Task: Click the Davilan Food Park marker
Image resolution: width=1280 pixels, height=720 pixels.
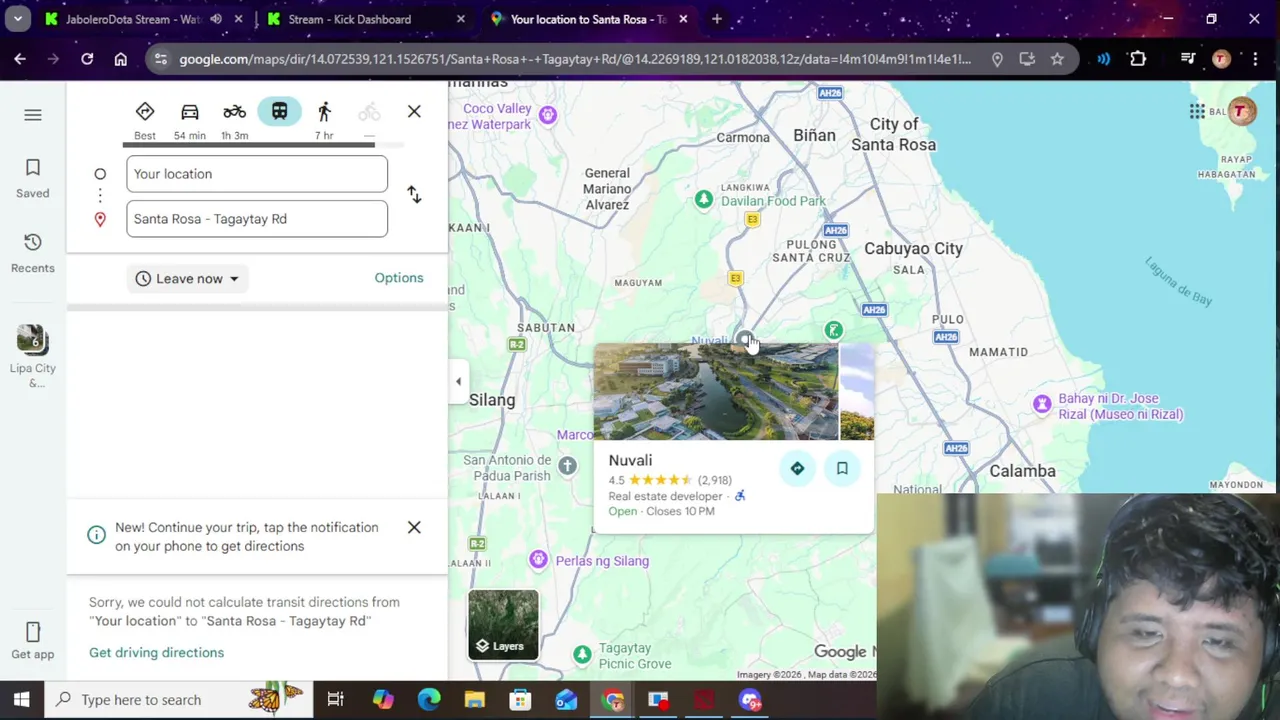Action: tap(704, 200)
